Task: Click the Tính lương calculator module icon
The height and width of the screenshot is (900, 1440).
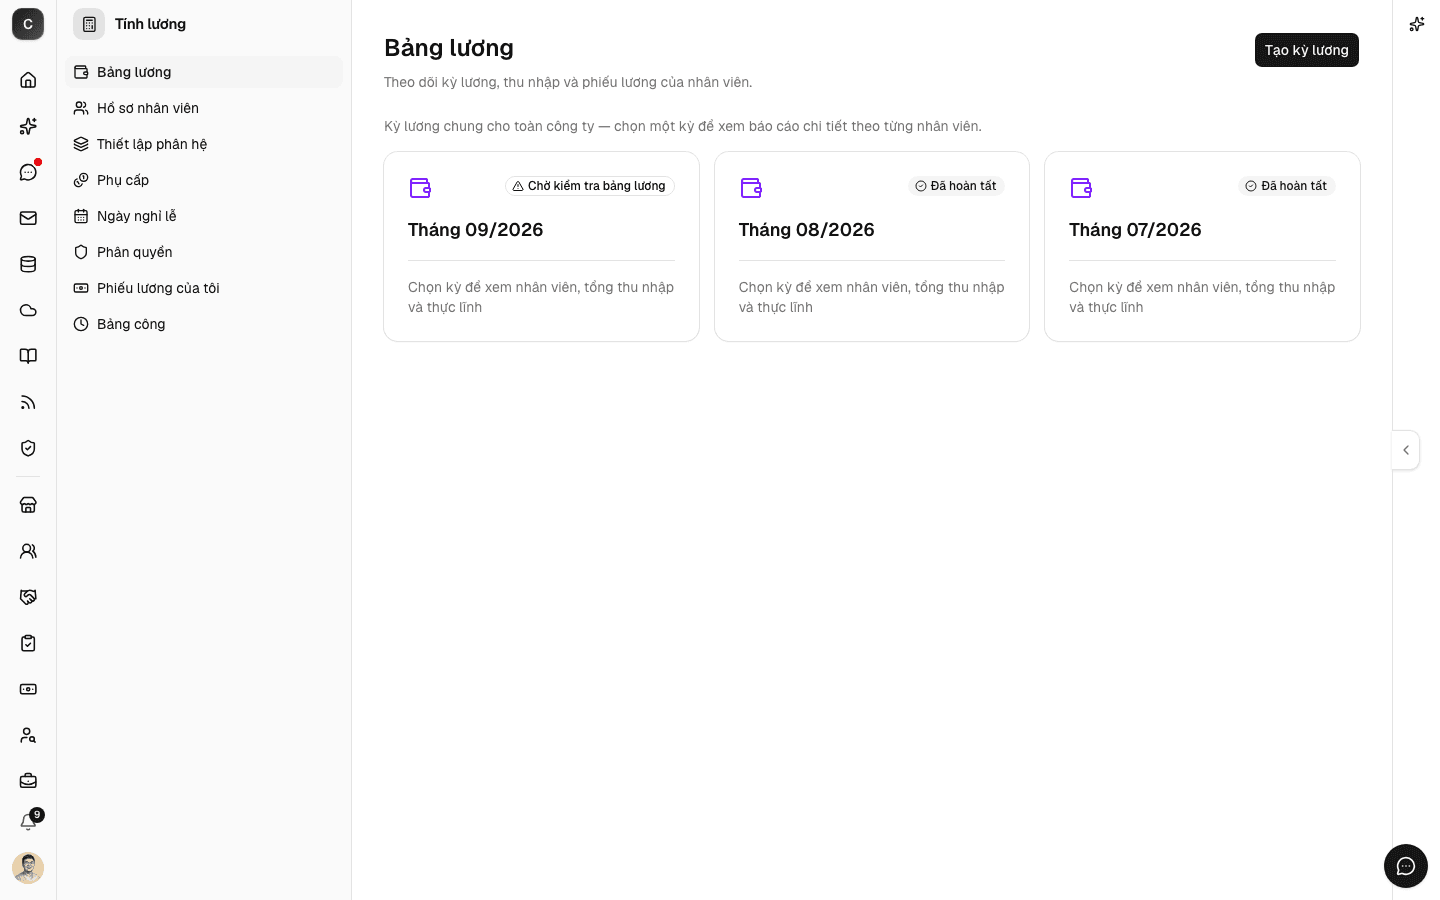Action: 89,24
